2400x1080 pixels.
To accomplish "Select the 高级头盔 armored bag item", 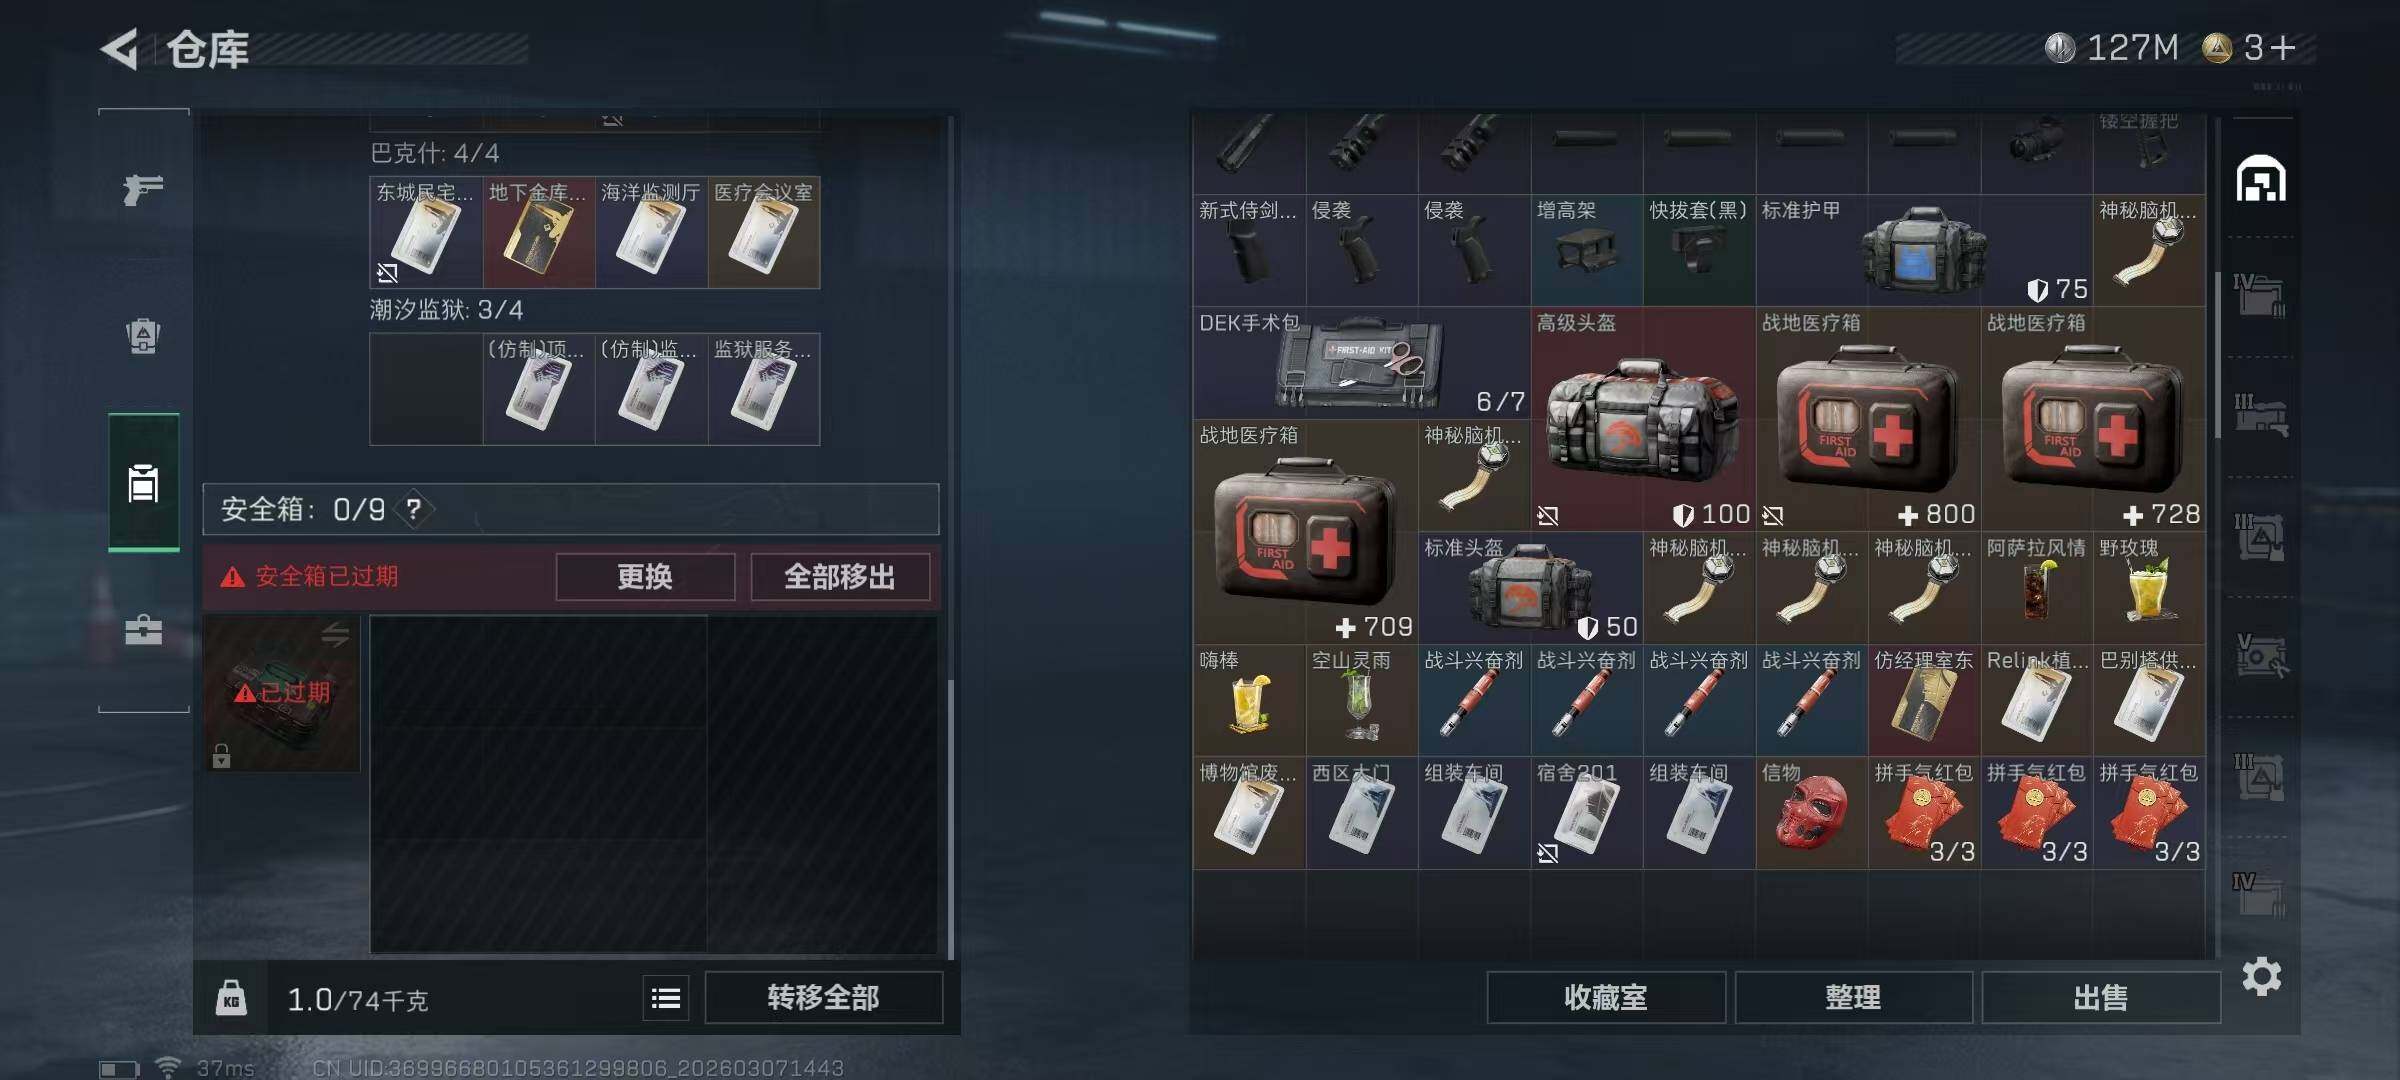I will [x=1643, y=419].
